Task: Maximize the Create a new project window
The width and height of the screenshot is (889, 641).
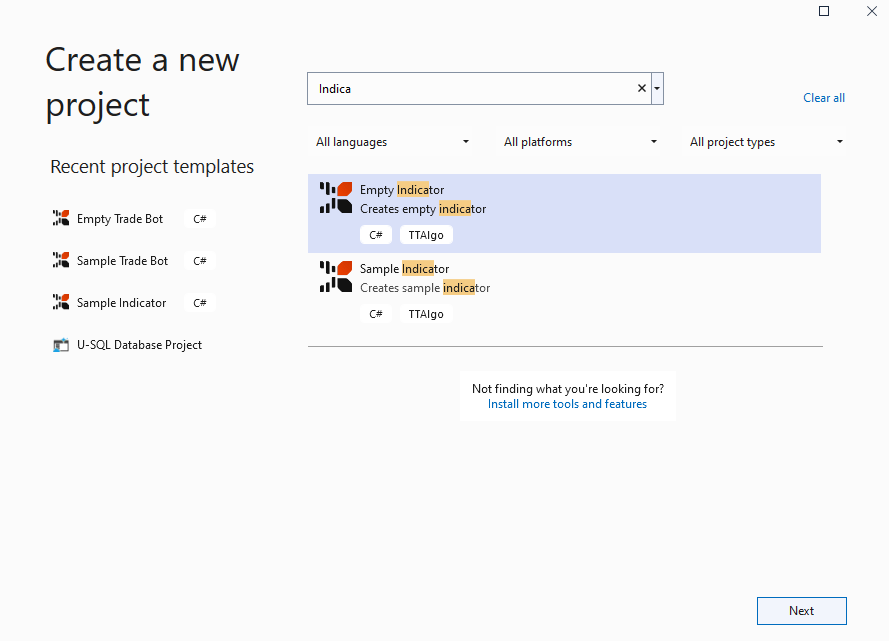Action: tap(824, 11)
